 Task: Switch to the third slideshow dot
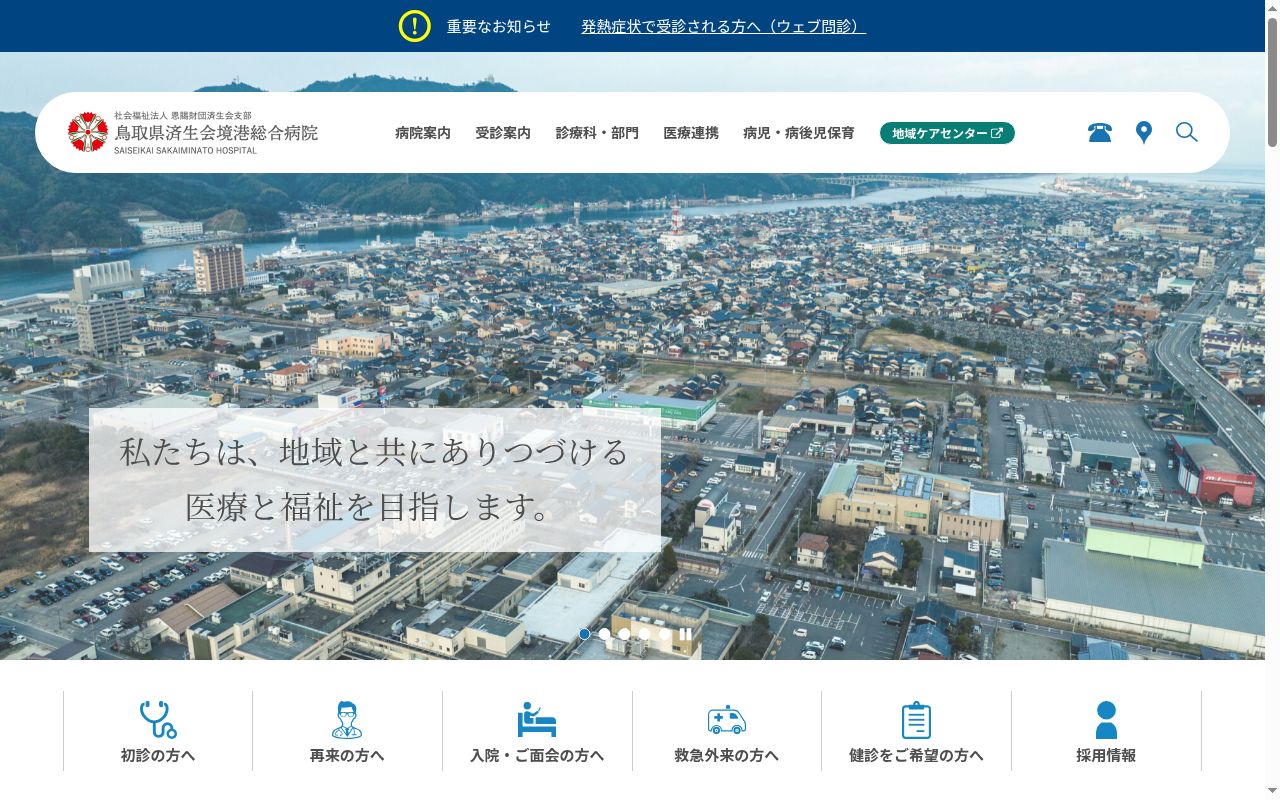pos(625,634)
